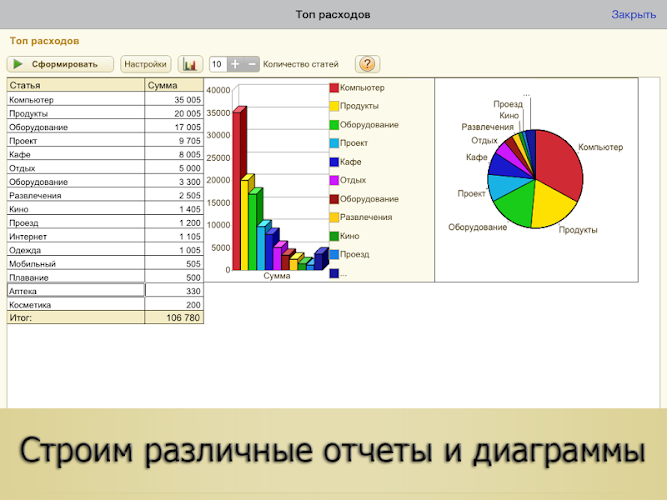Open the bar chart icon button
667x500 pixels.
click(x=190, y=64)
